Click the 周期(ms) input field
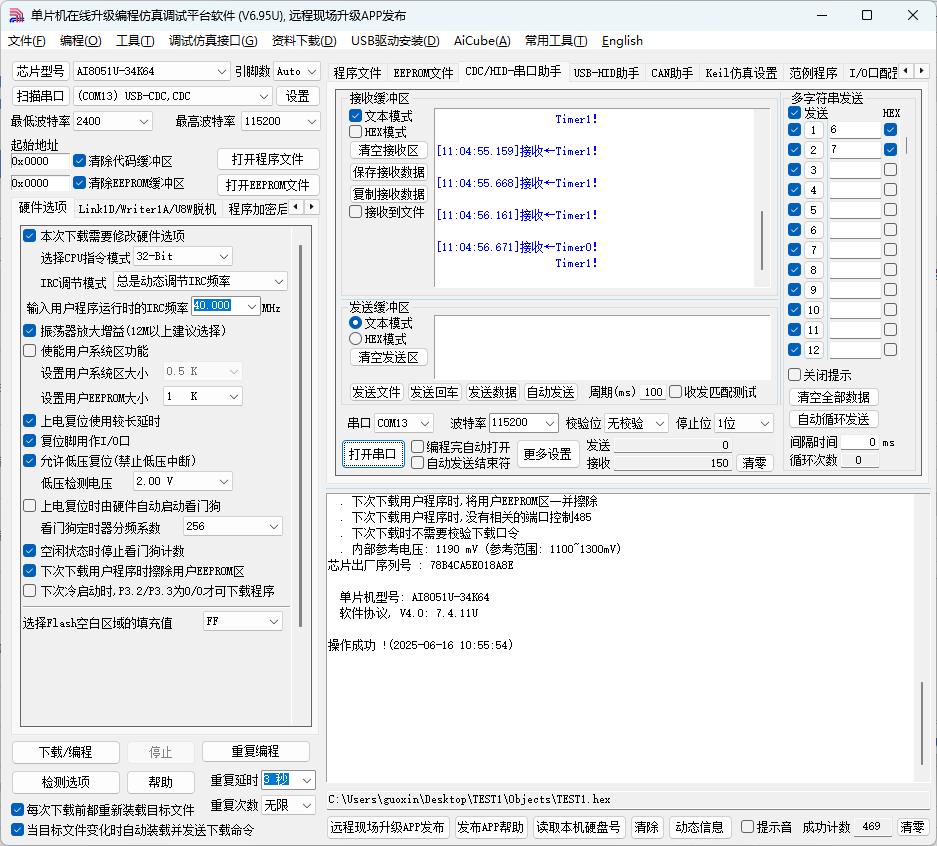 [x=653, y=392]
